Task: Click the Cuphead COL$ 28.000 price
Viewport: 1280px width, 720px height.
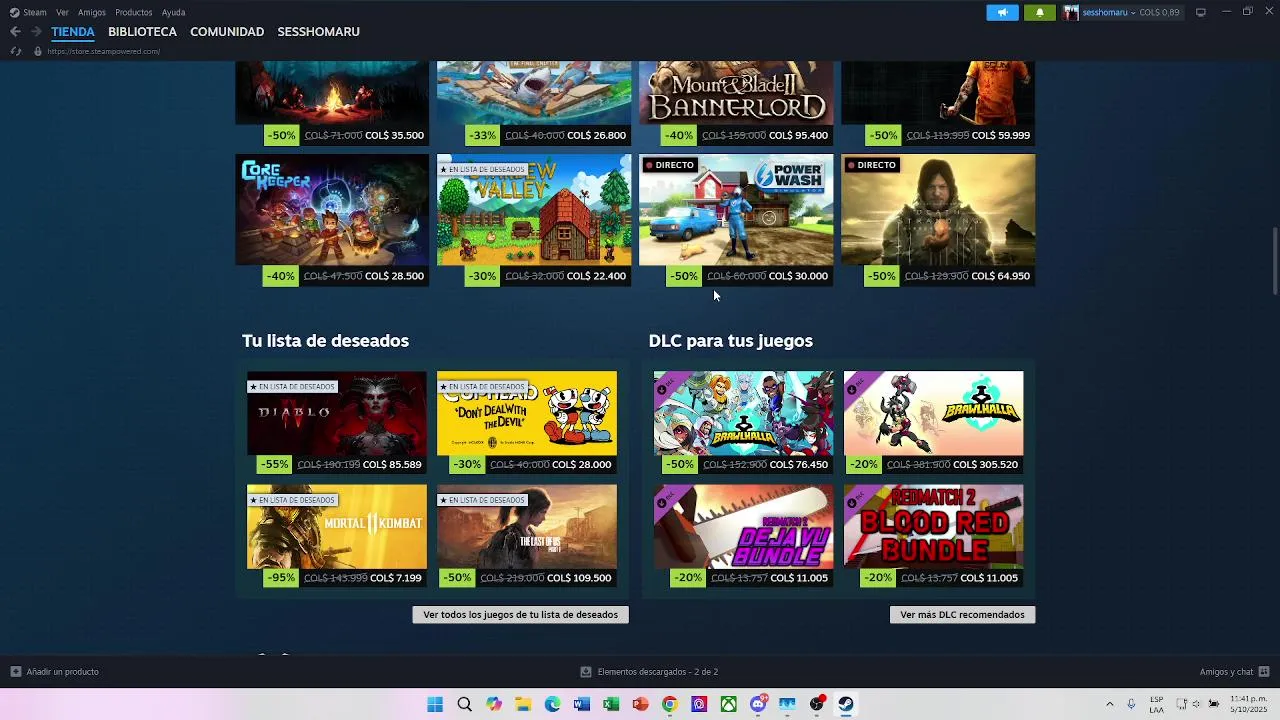Action: pos(582,464)
